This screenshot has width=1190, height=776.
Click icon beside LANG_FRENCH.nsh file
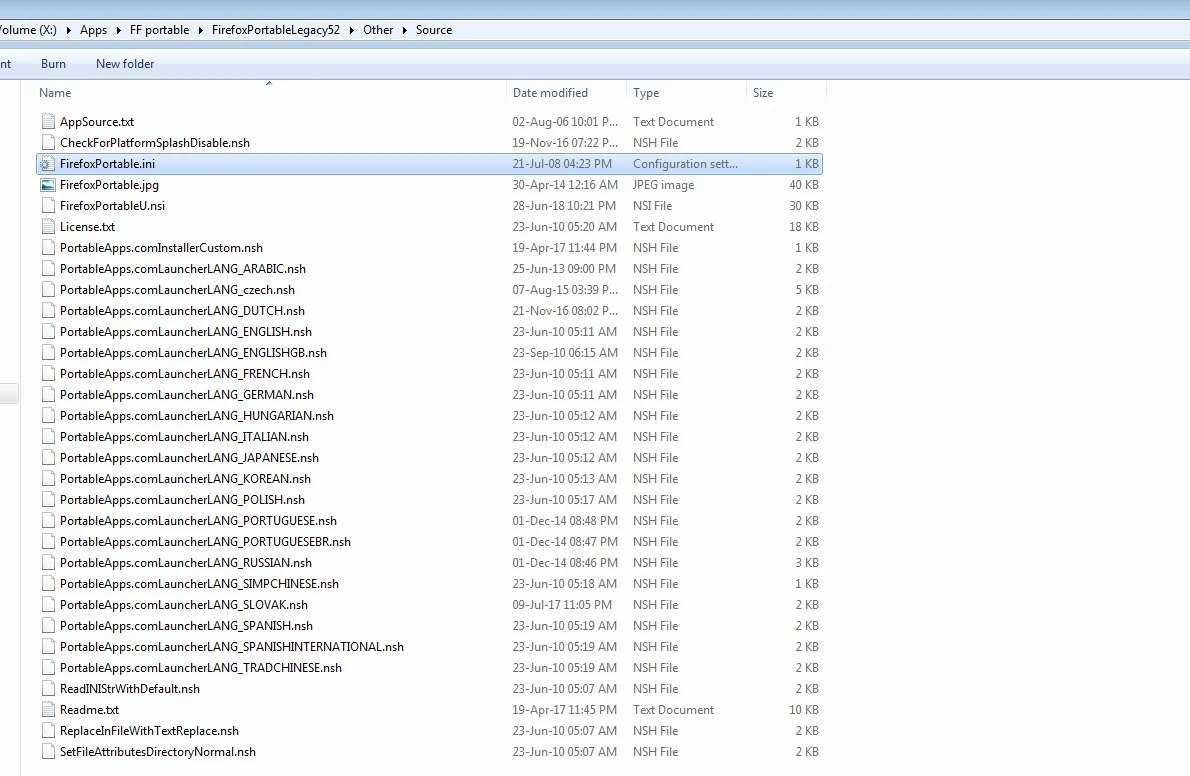[x=48, y=374]
